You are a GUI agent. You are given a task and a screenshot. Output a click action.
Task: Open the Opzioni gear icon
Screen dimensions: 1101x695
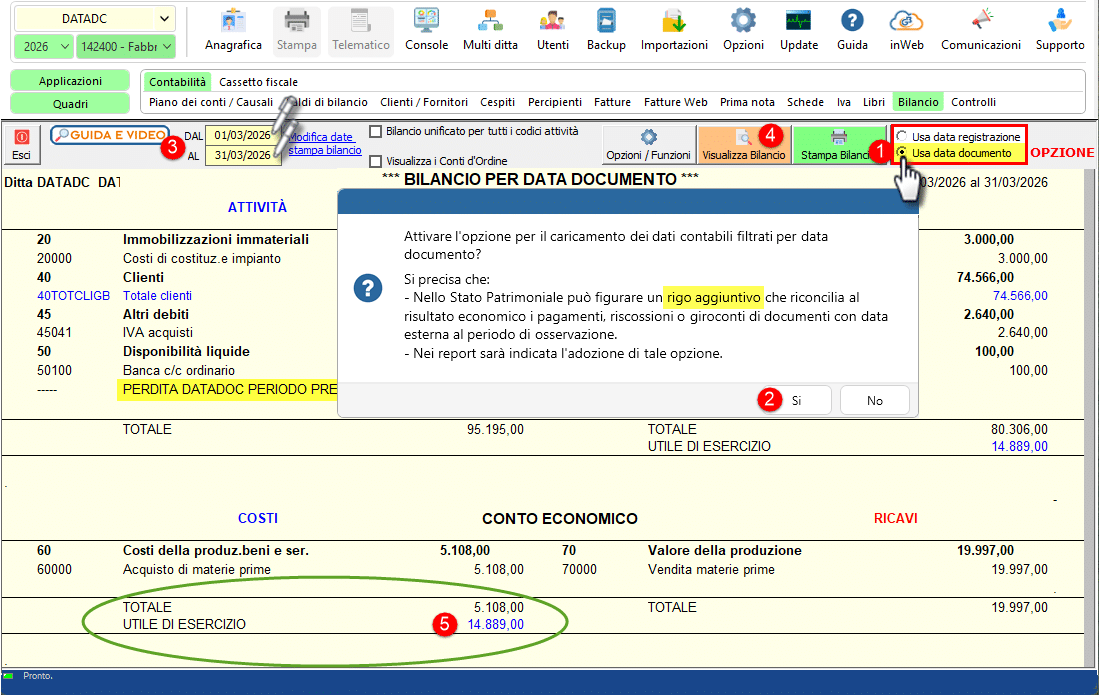(x=743, y=30)
